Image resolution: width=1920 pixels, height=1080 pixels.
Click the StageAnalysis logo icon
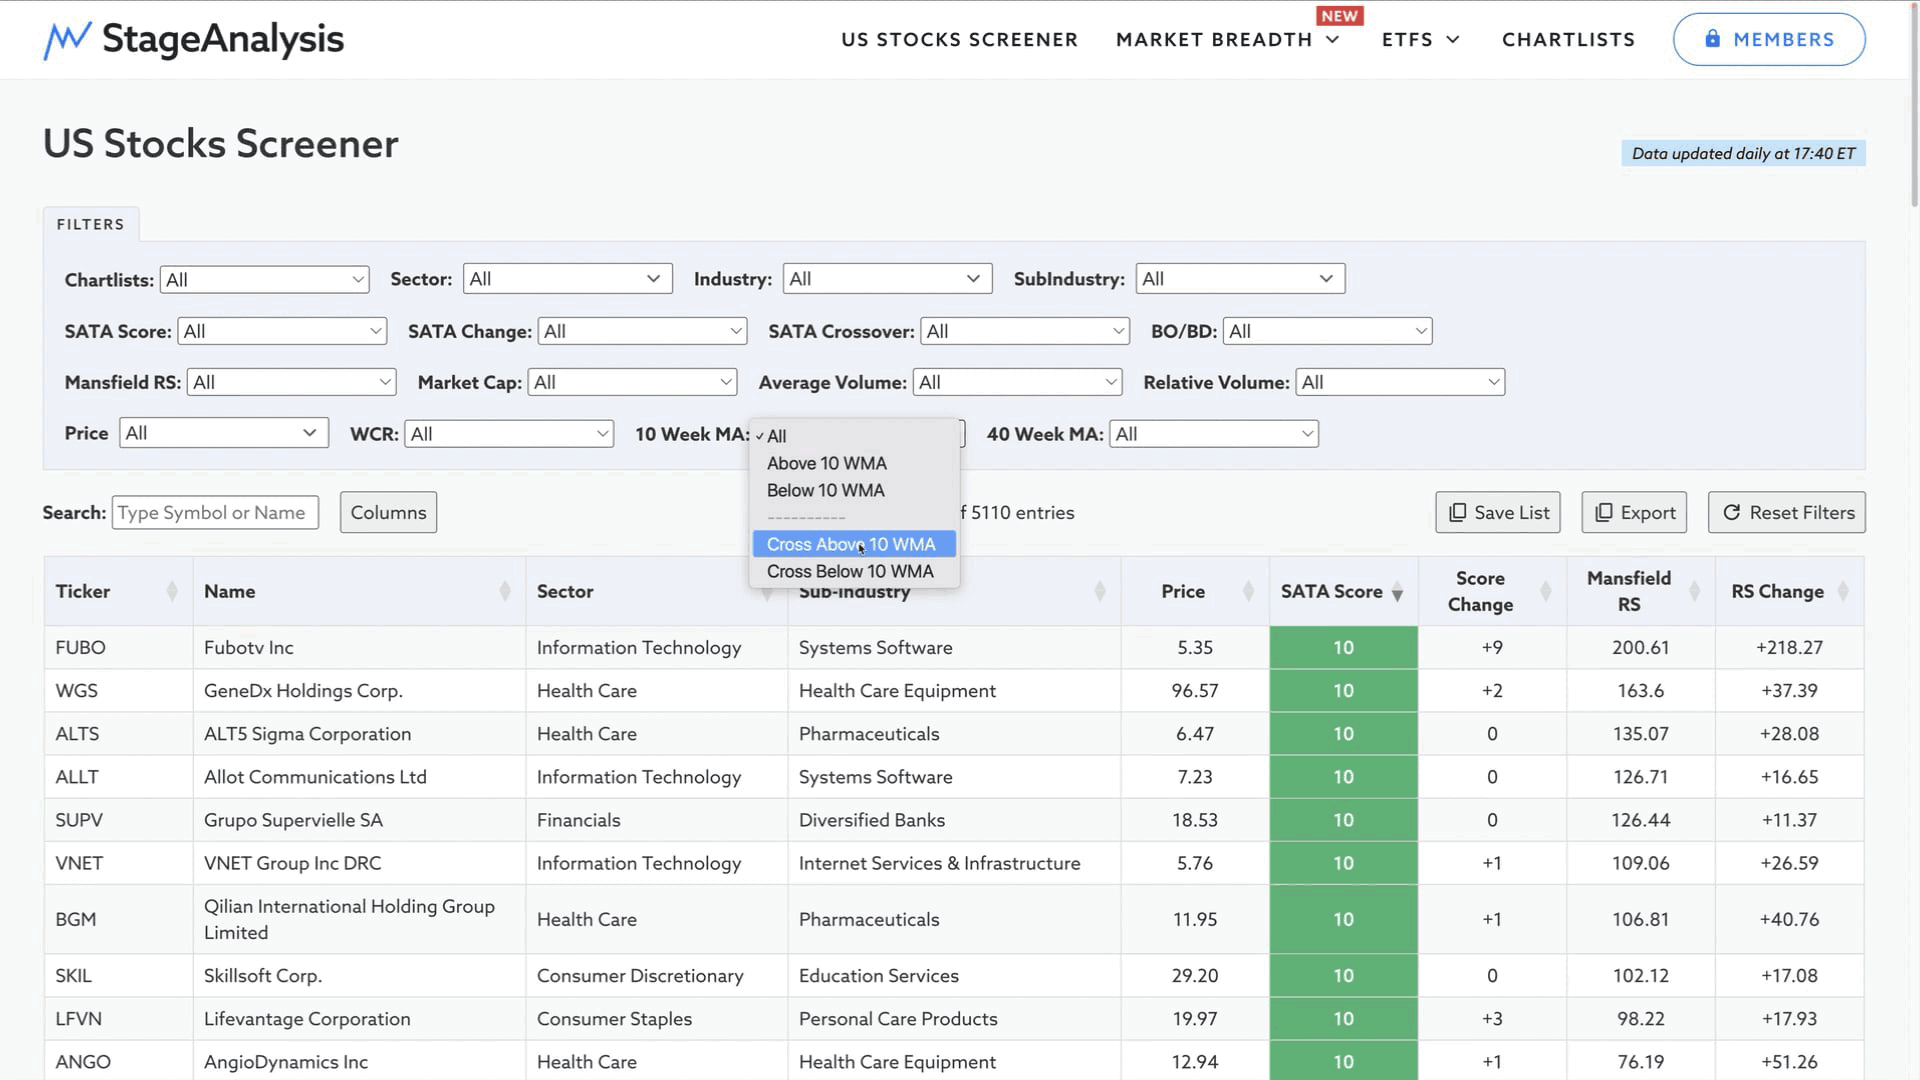(x=67, y=40)
